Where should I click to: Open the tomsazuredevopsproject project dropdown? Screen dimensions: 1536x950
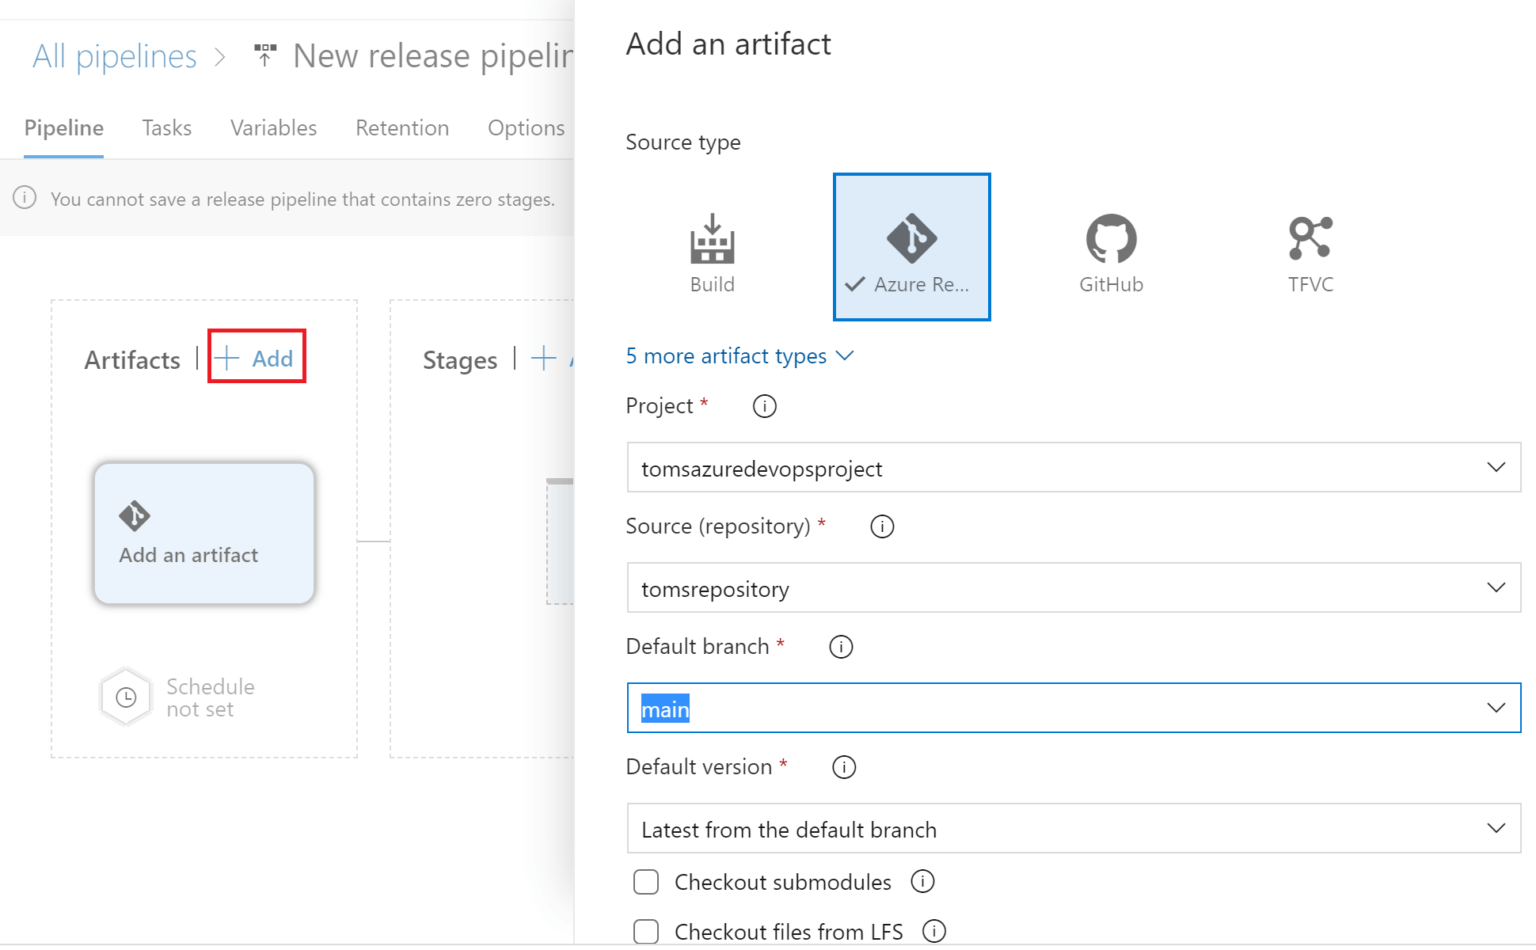point(1074,467)
